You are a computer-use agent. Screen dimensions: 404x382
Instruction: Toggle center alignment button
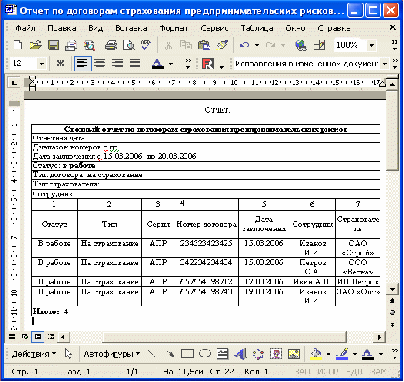[100, 63]
